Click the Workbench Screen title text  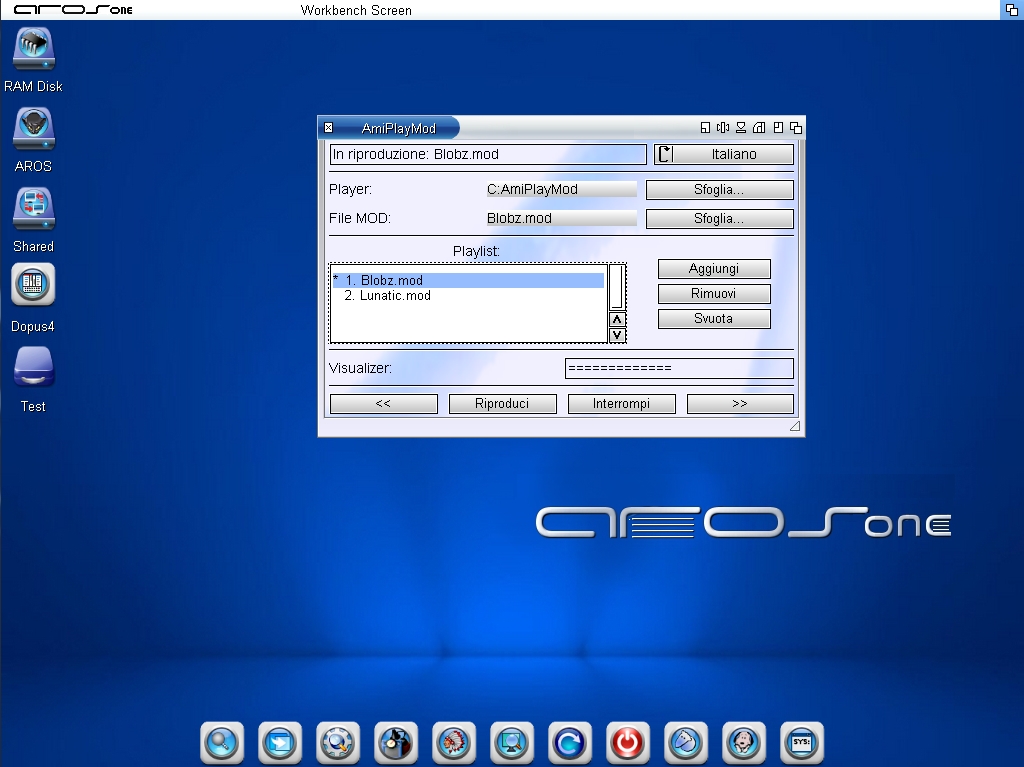click(x=356, y=10)
